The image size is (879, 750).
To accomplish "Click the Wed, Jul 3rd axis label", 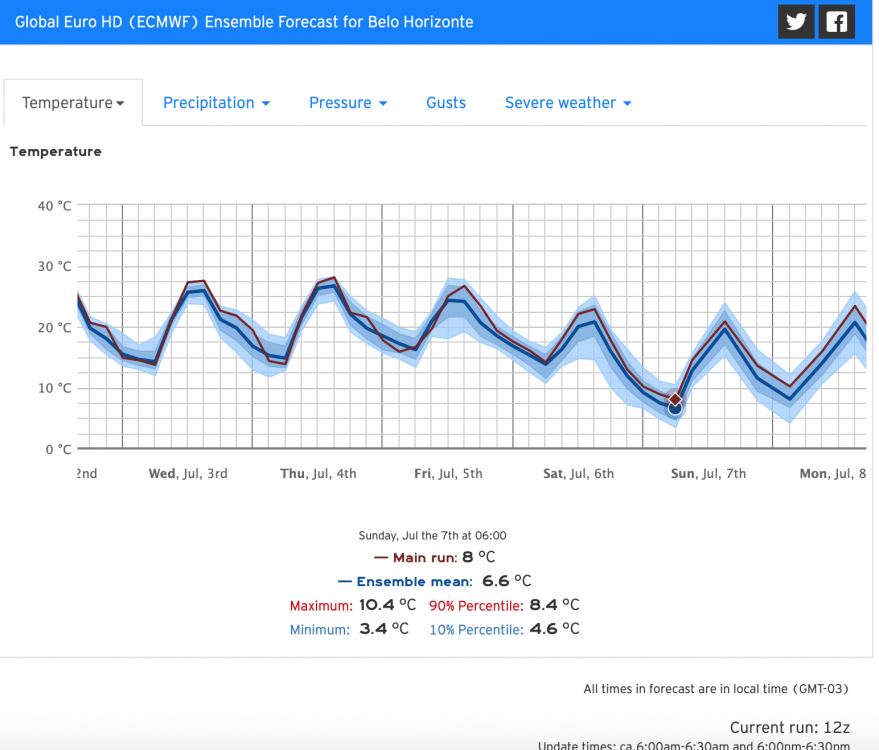I will pyautogui.click(x=188, y=473).
